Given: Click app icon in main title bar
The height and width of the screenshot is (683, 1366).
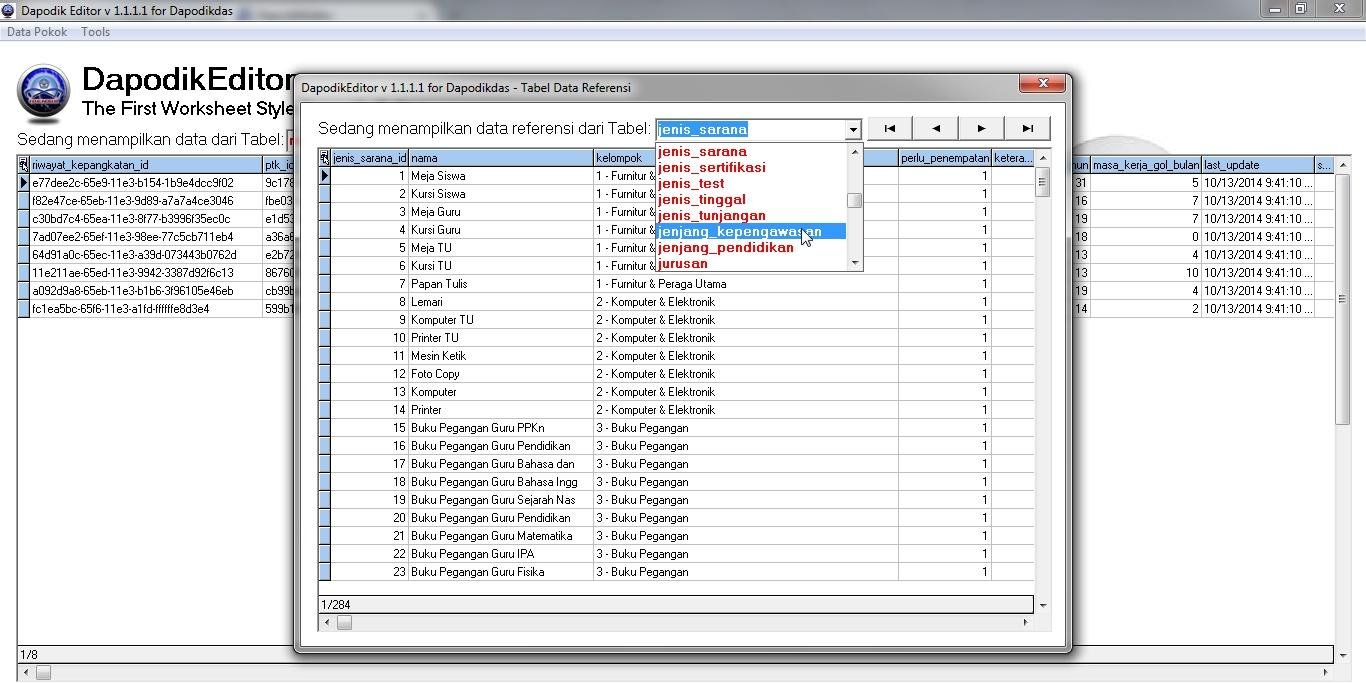Looking at the screenshot, I should pos(9,11).
